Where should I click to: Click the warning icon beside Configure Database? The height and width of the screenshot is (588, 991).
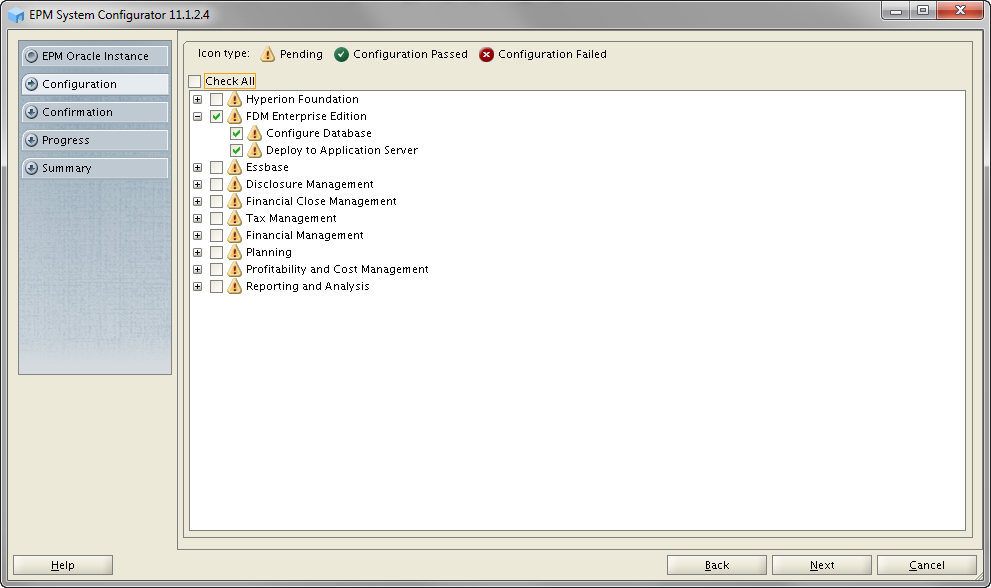point(255,133)
